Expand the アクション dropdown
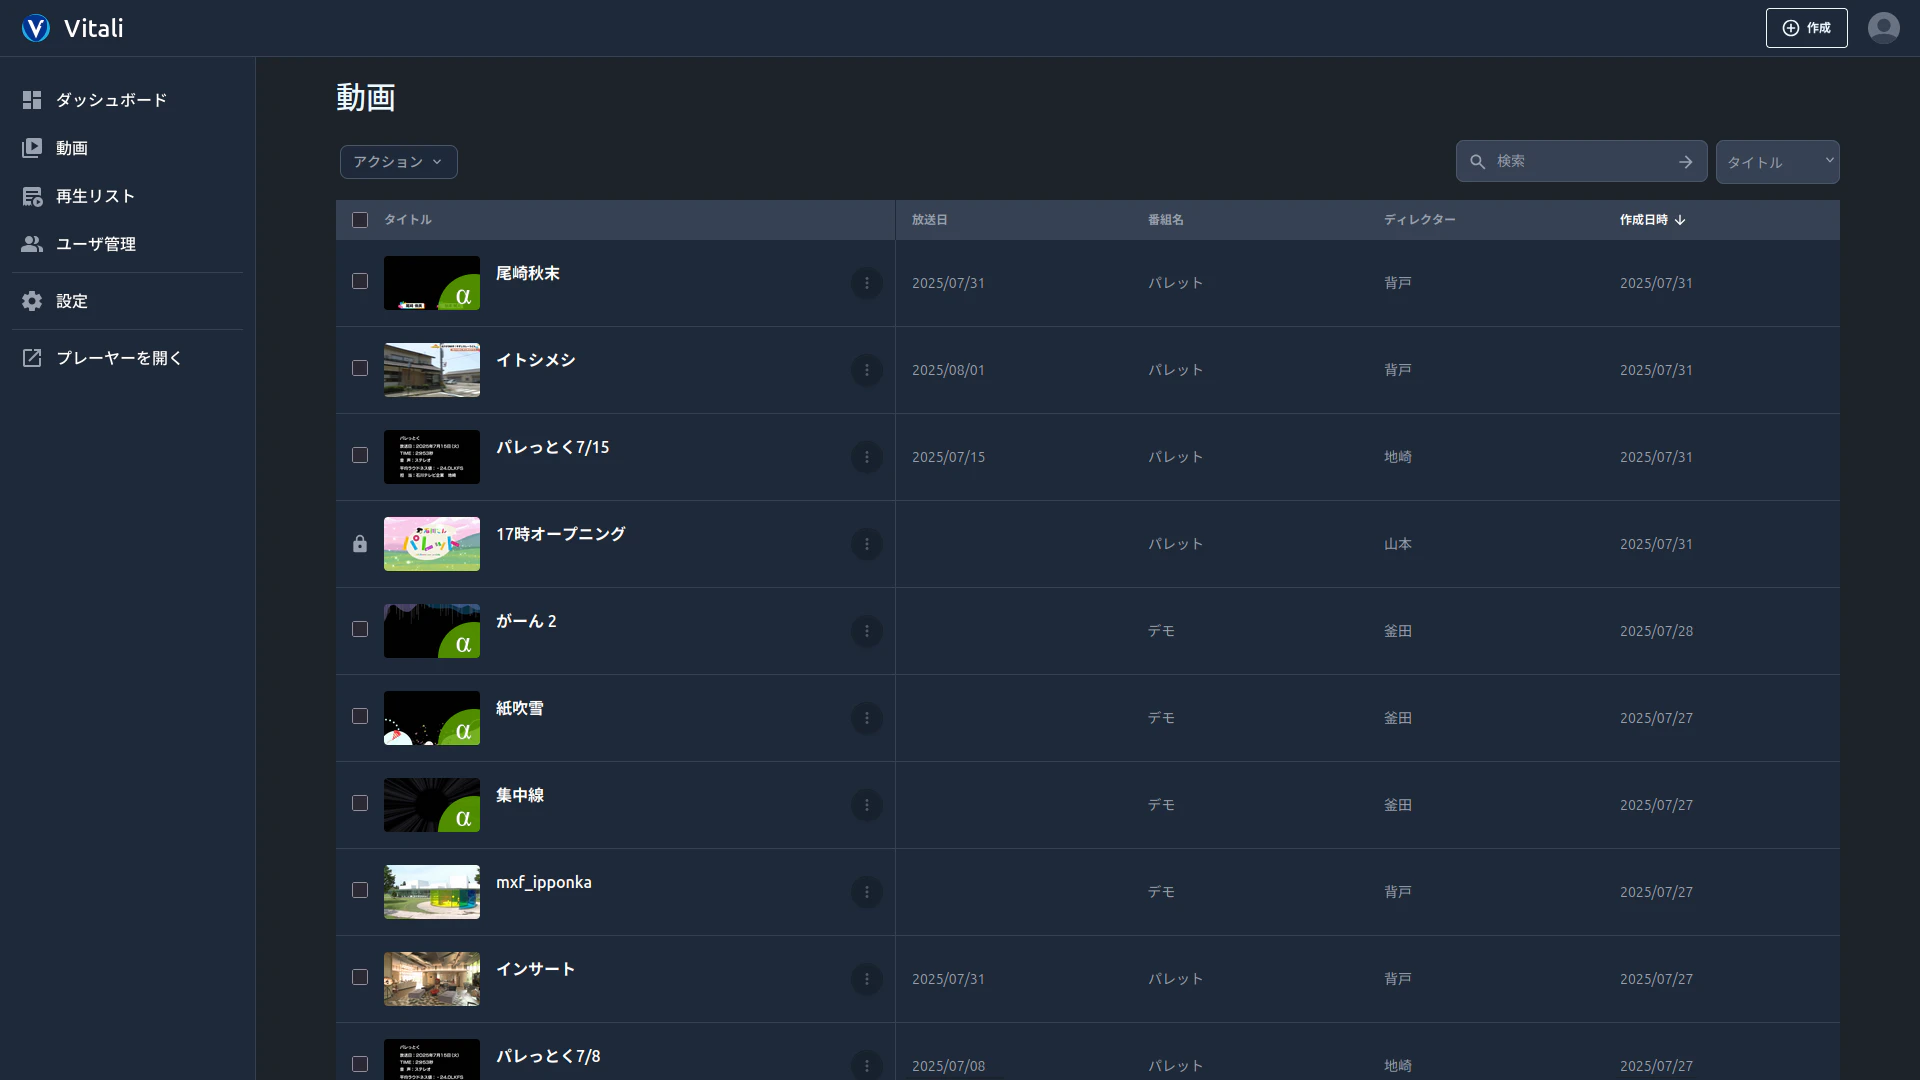The image size is (1920, 1080). [x=398, y=162]
